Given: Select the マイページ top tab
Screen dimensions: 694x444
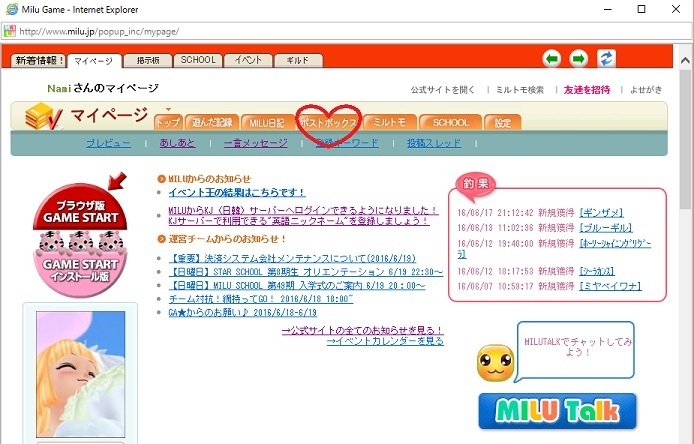Looking at the screenshot, I should (x=93, y=61).
